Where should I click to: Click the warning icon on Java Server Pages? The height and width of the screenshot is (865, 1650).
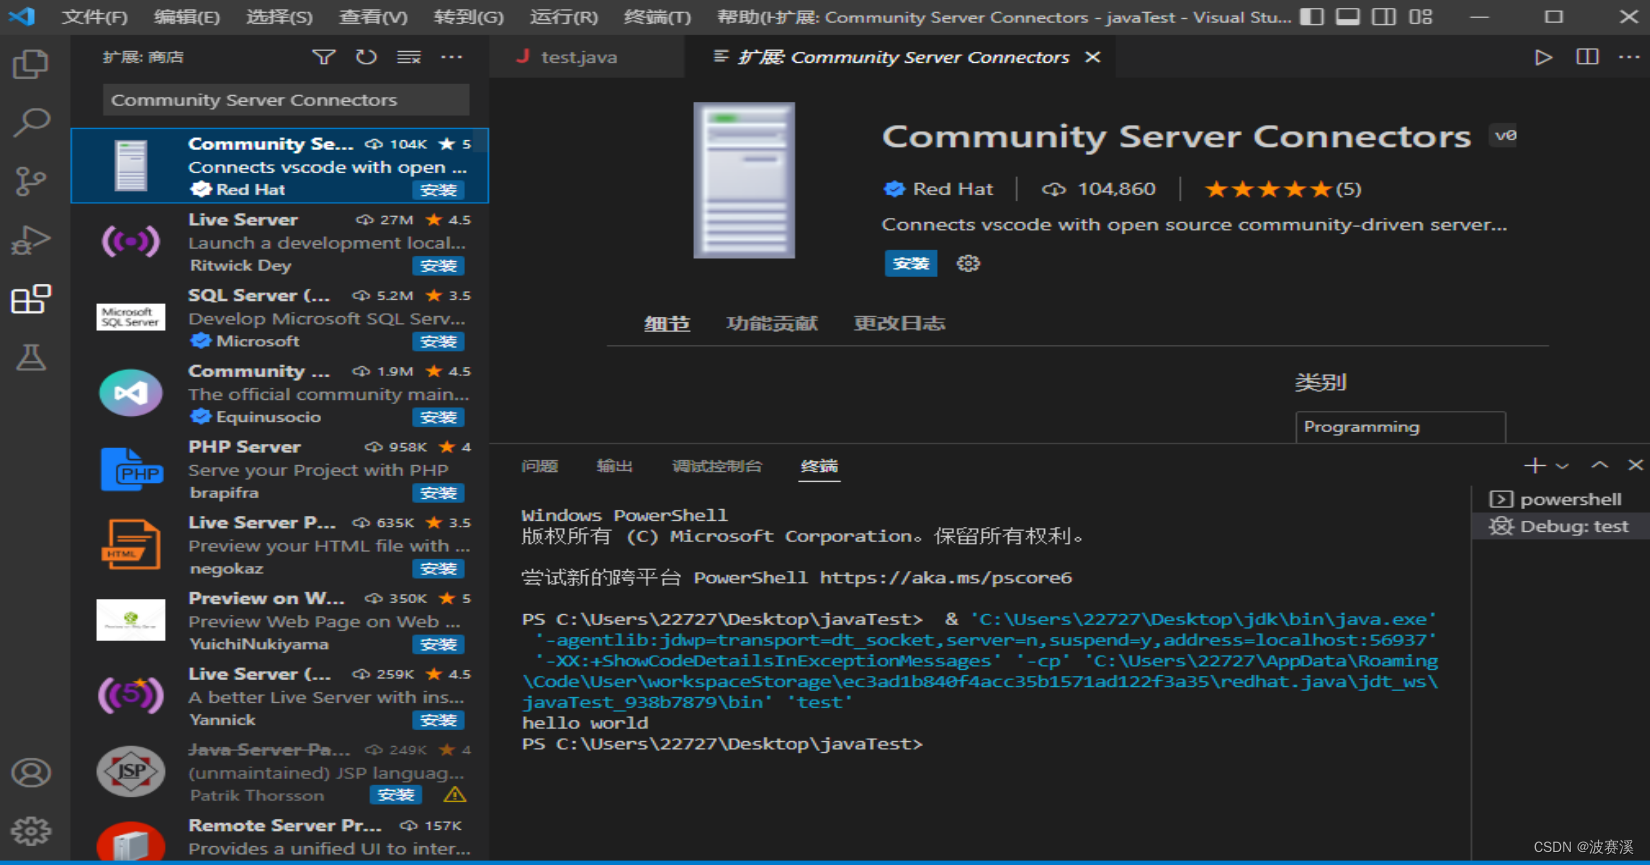455,795
